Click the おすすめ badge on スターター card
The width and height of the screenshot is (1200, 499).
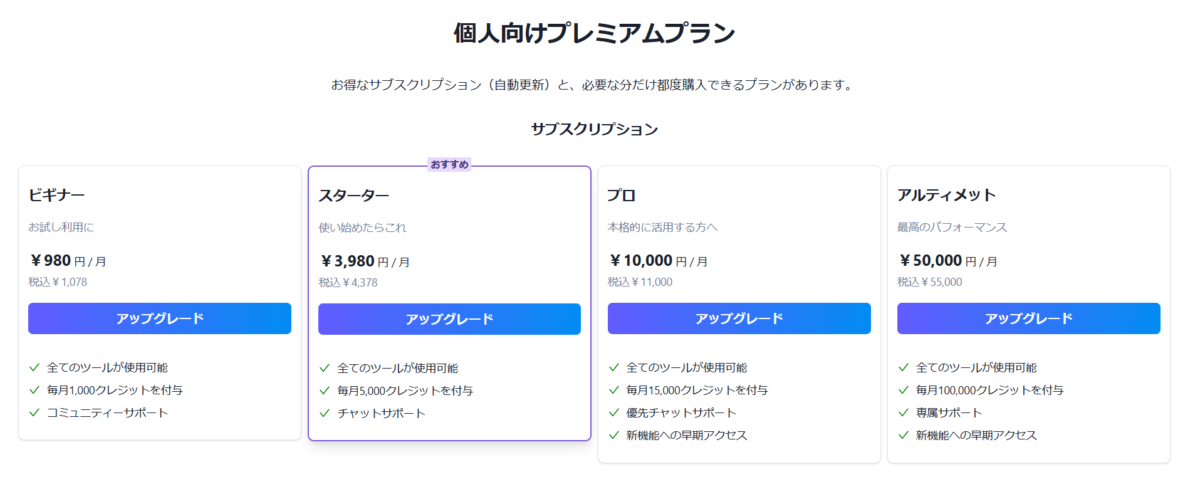point(449,164)
